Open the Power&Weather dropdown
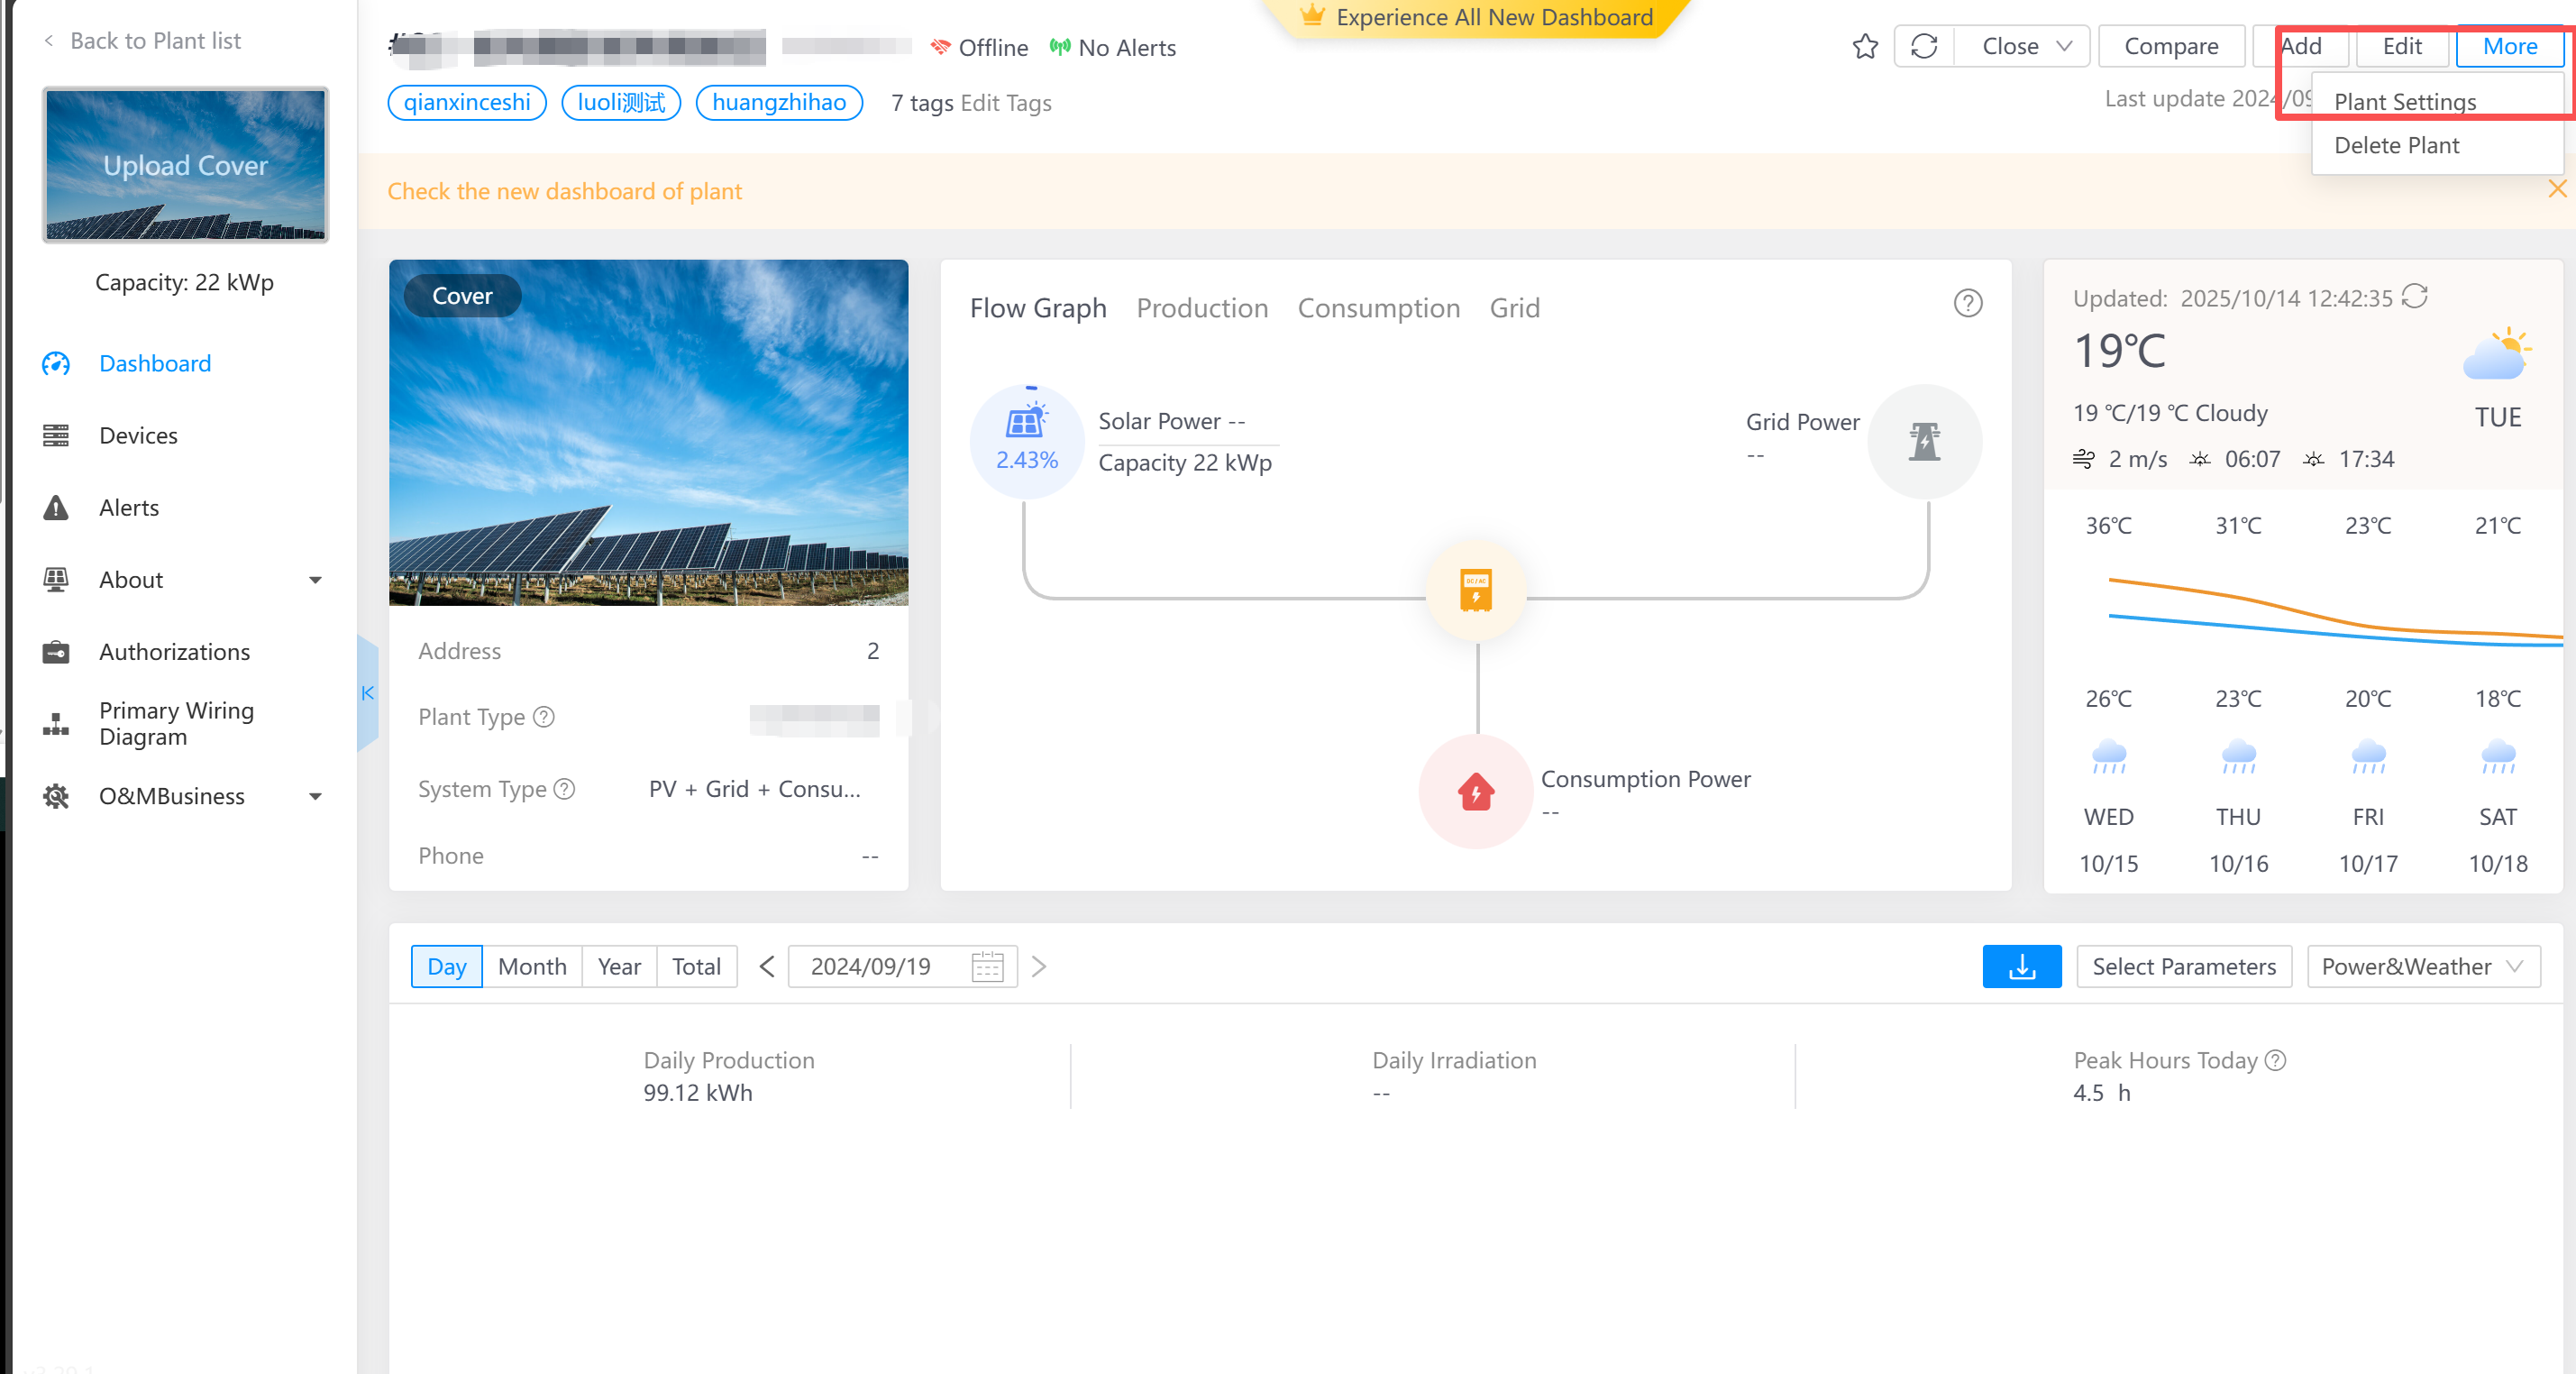This screenshot has height=1374, width=2576. pyautogui.click(x=2422, y=966)
